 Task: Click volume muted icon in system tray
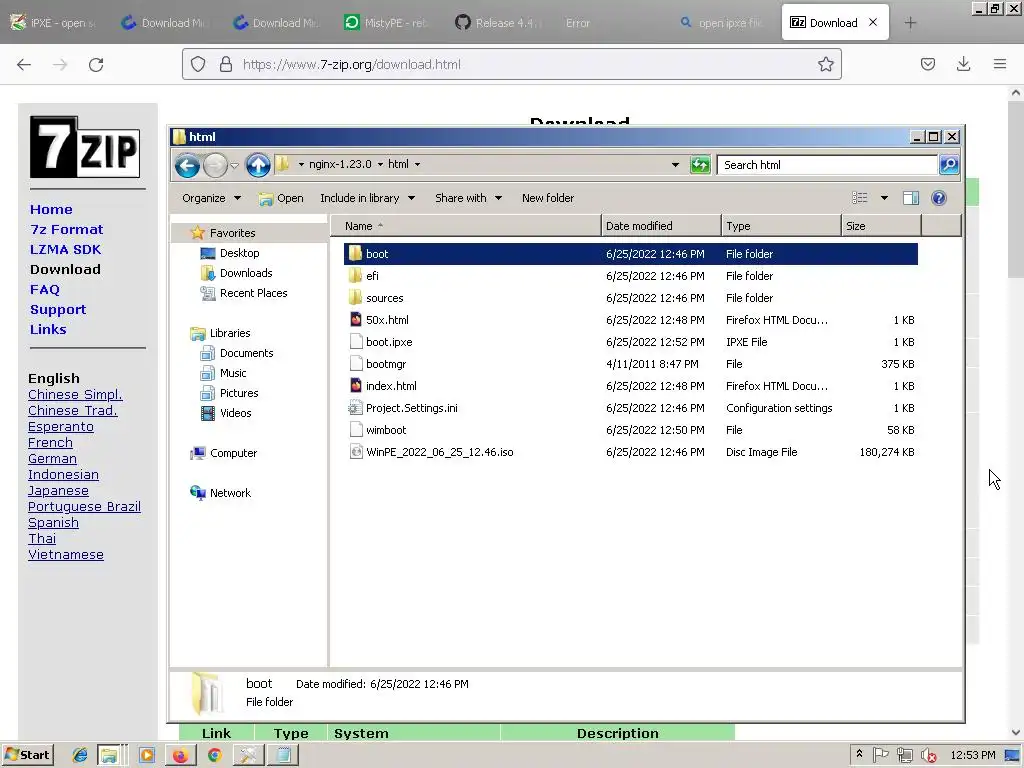point(929,756)
